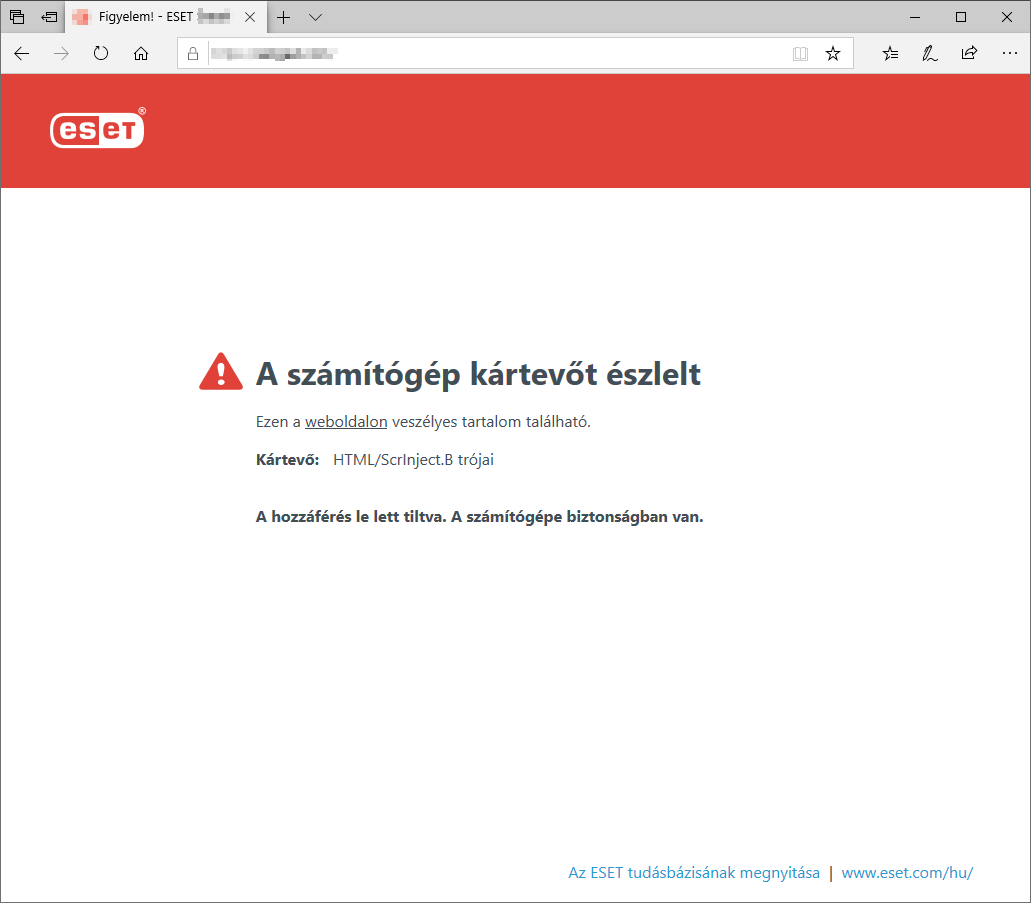The height and width of the screenshot is (903, 1031).
Task: Start a Web Note with the ink icon
Action: (x=929, y=53)
